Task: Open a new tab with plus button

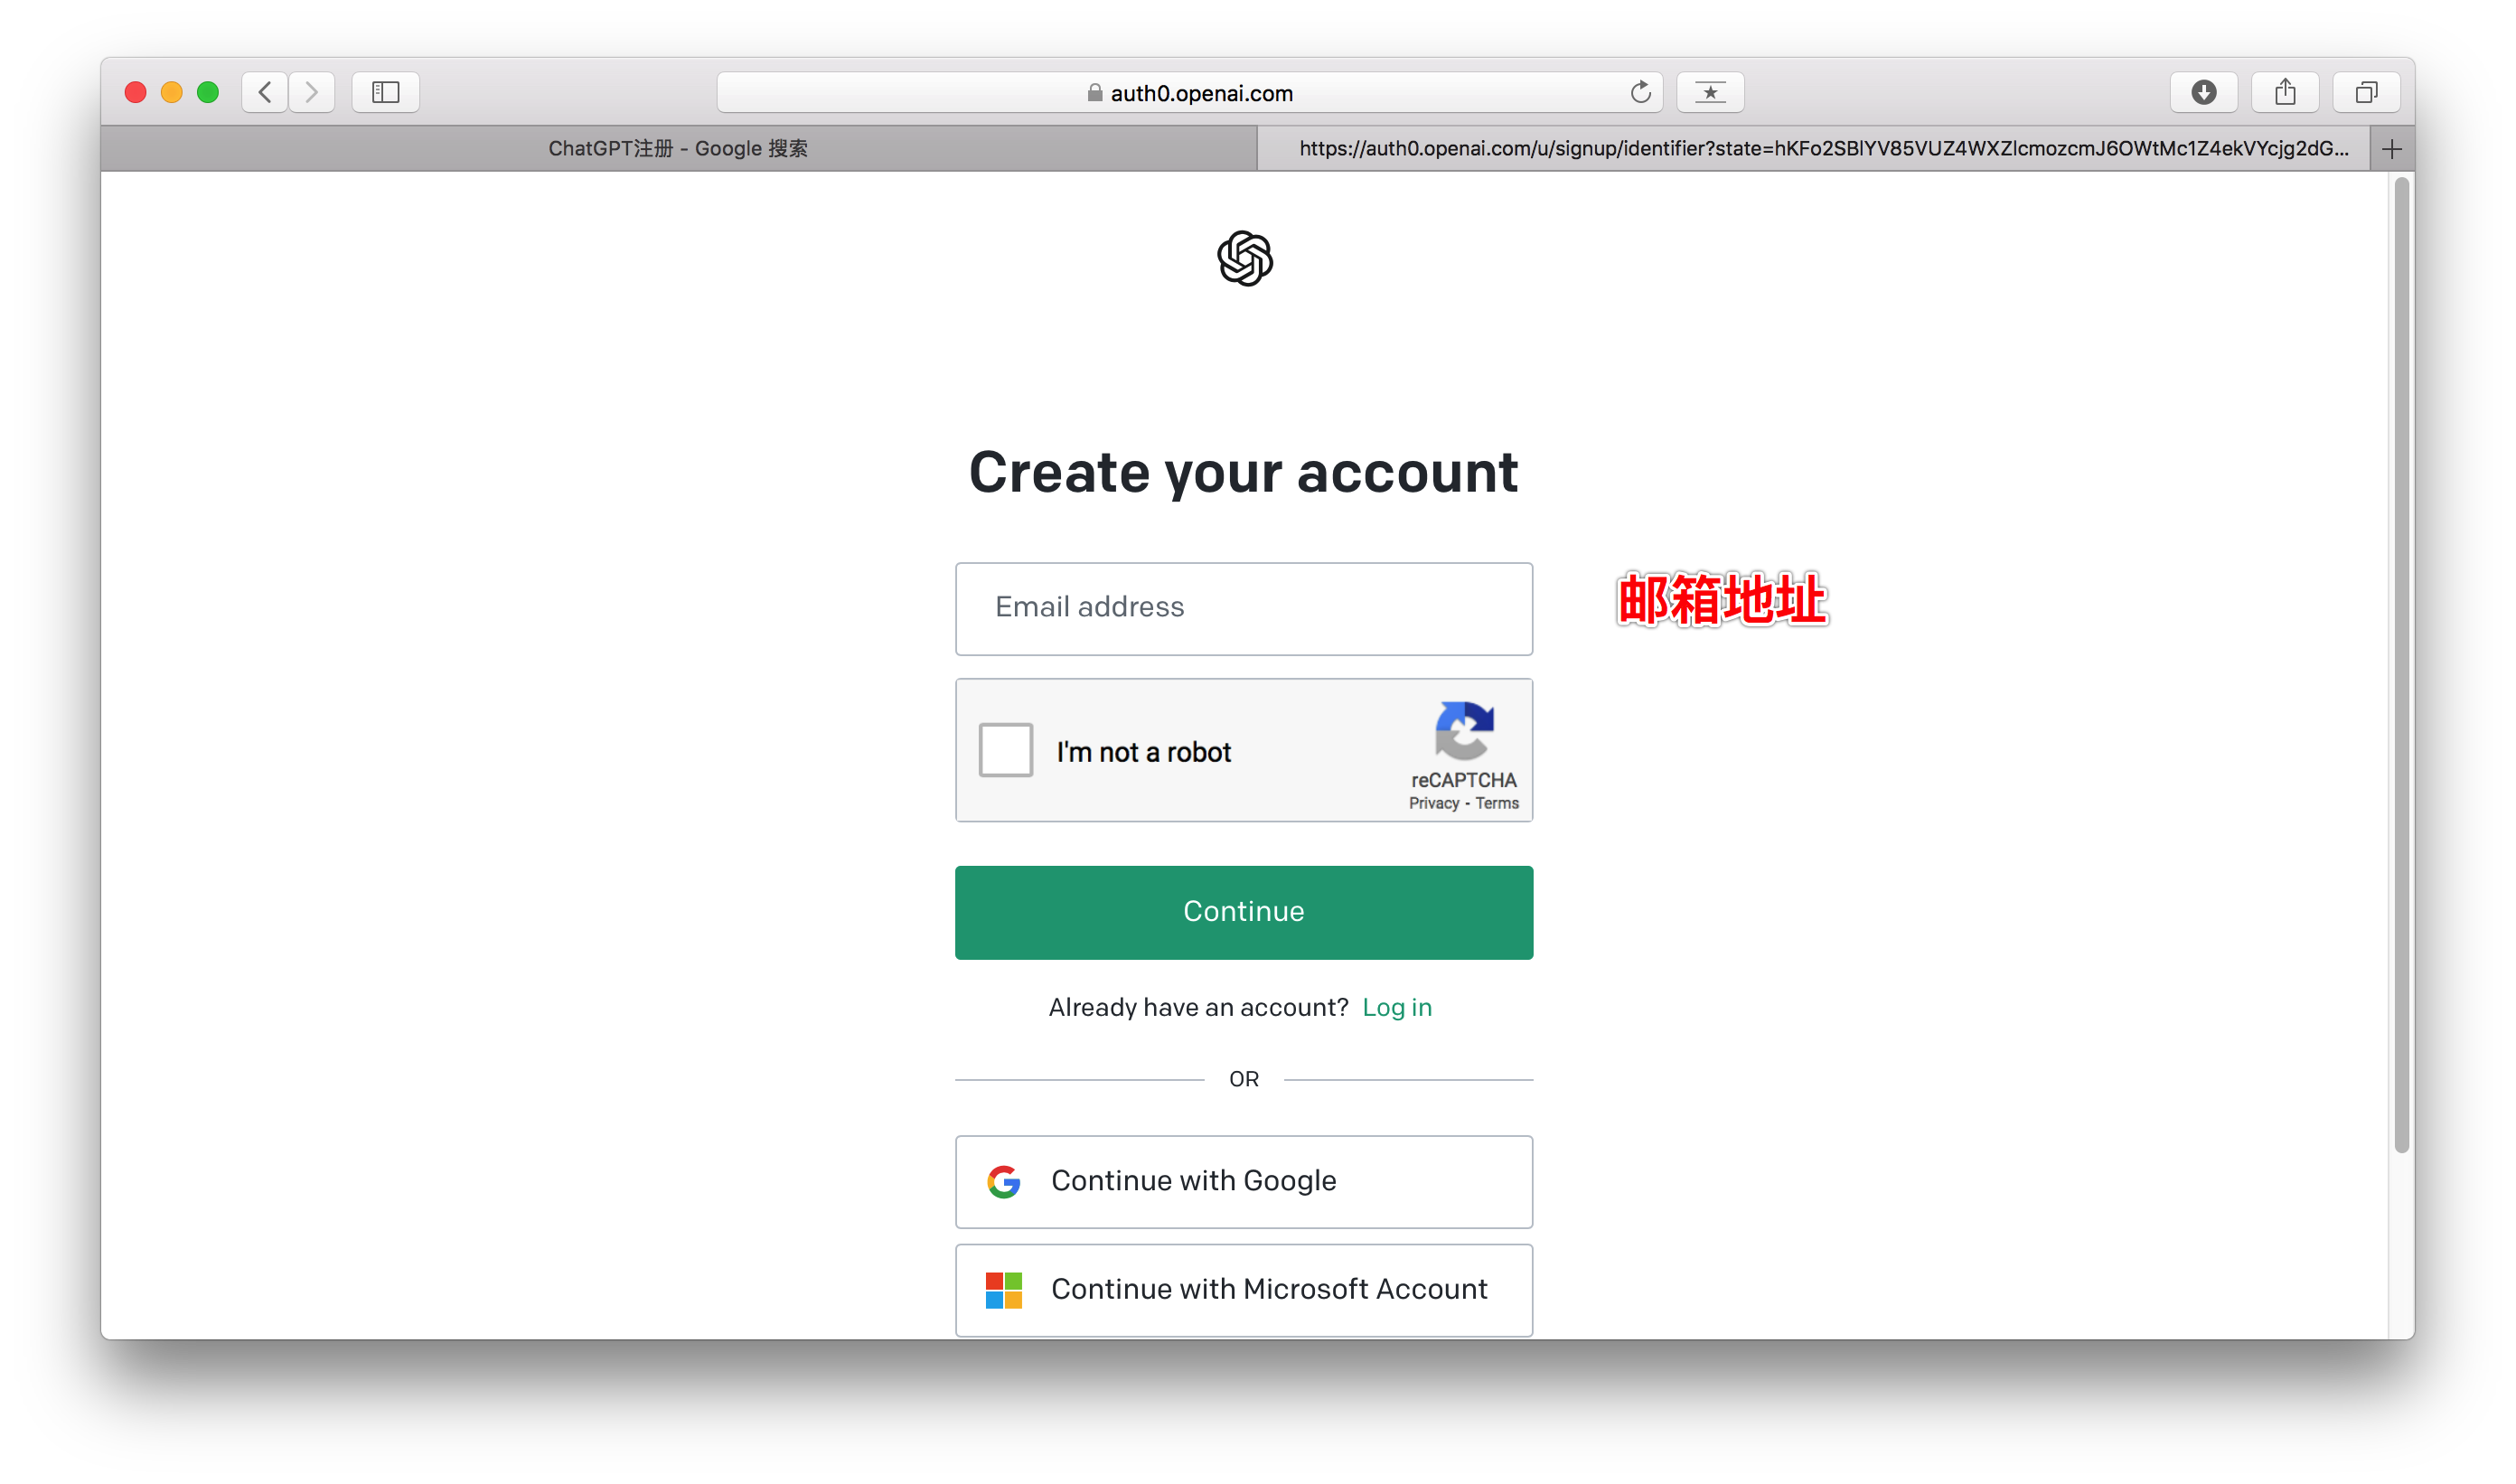Action: pyautogui.click(x=2392, y=149)
